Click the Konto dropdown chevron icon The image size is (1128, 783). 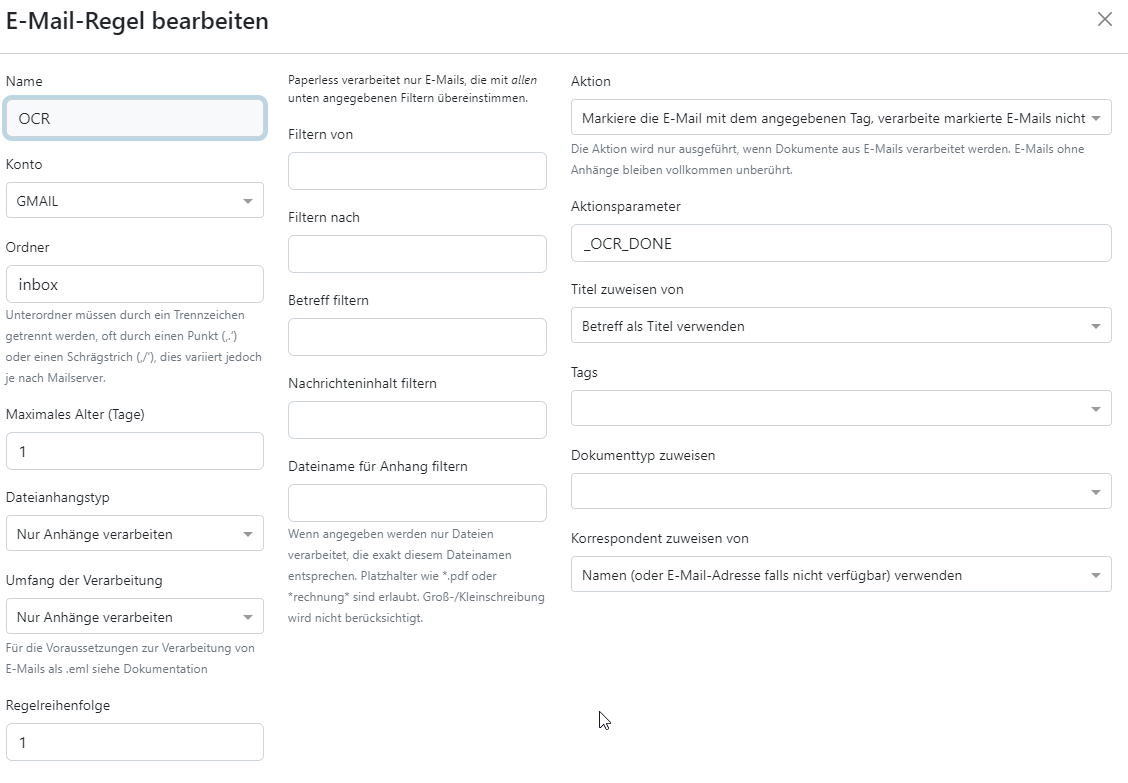coord(247,200)
